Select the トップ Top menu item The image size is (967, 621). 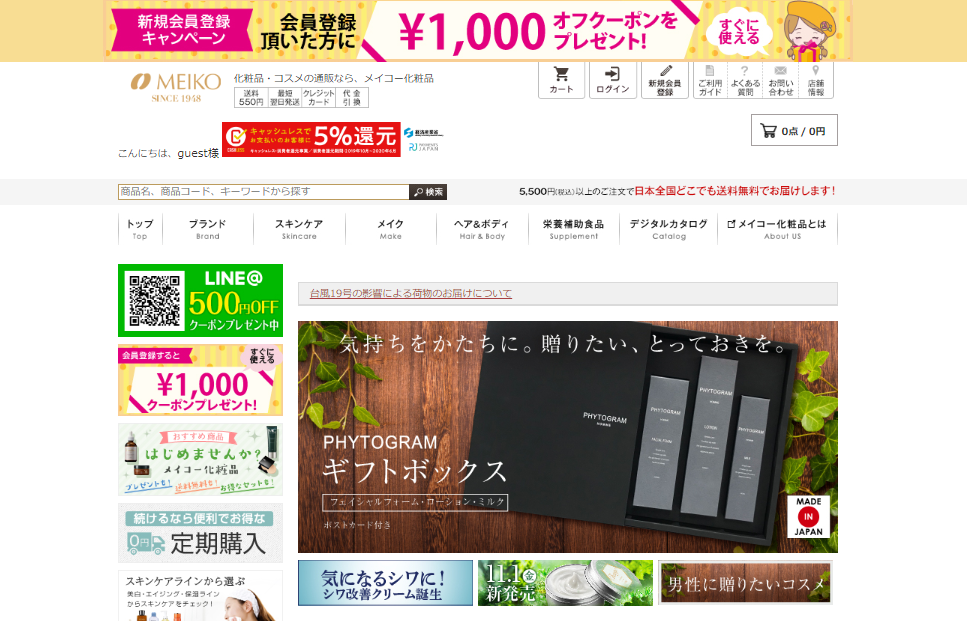140,229
